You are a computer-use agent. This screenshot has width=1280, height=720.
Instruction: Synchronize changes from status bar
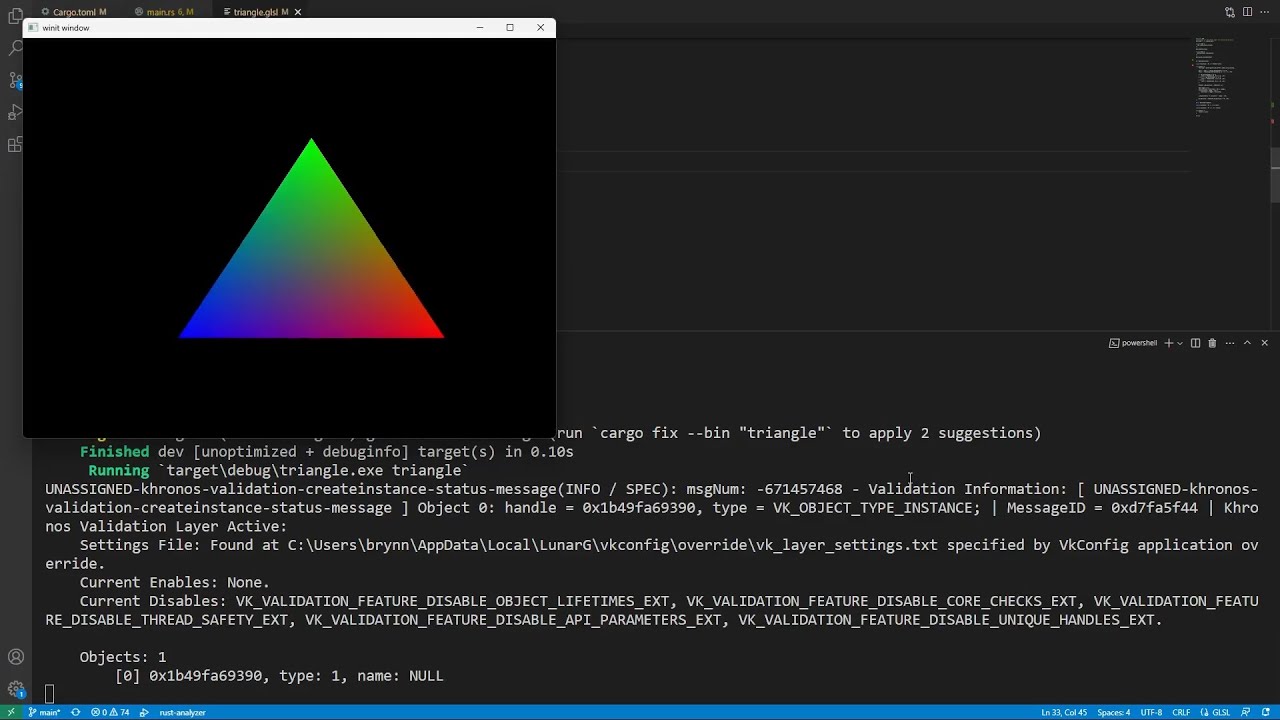(x=75, y=712)
